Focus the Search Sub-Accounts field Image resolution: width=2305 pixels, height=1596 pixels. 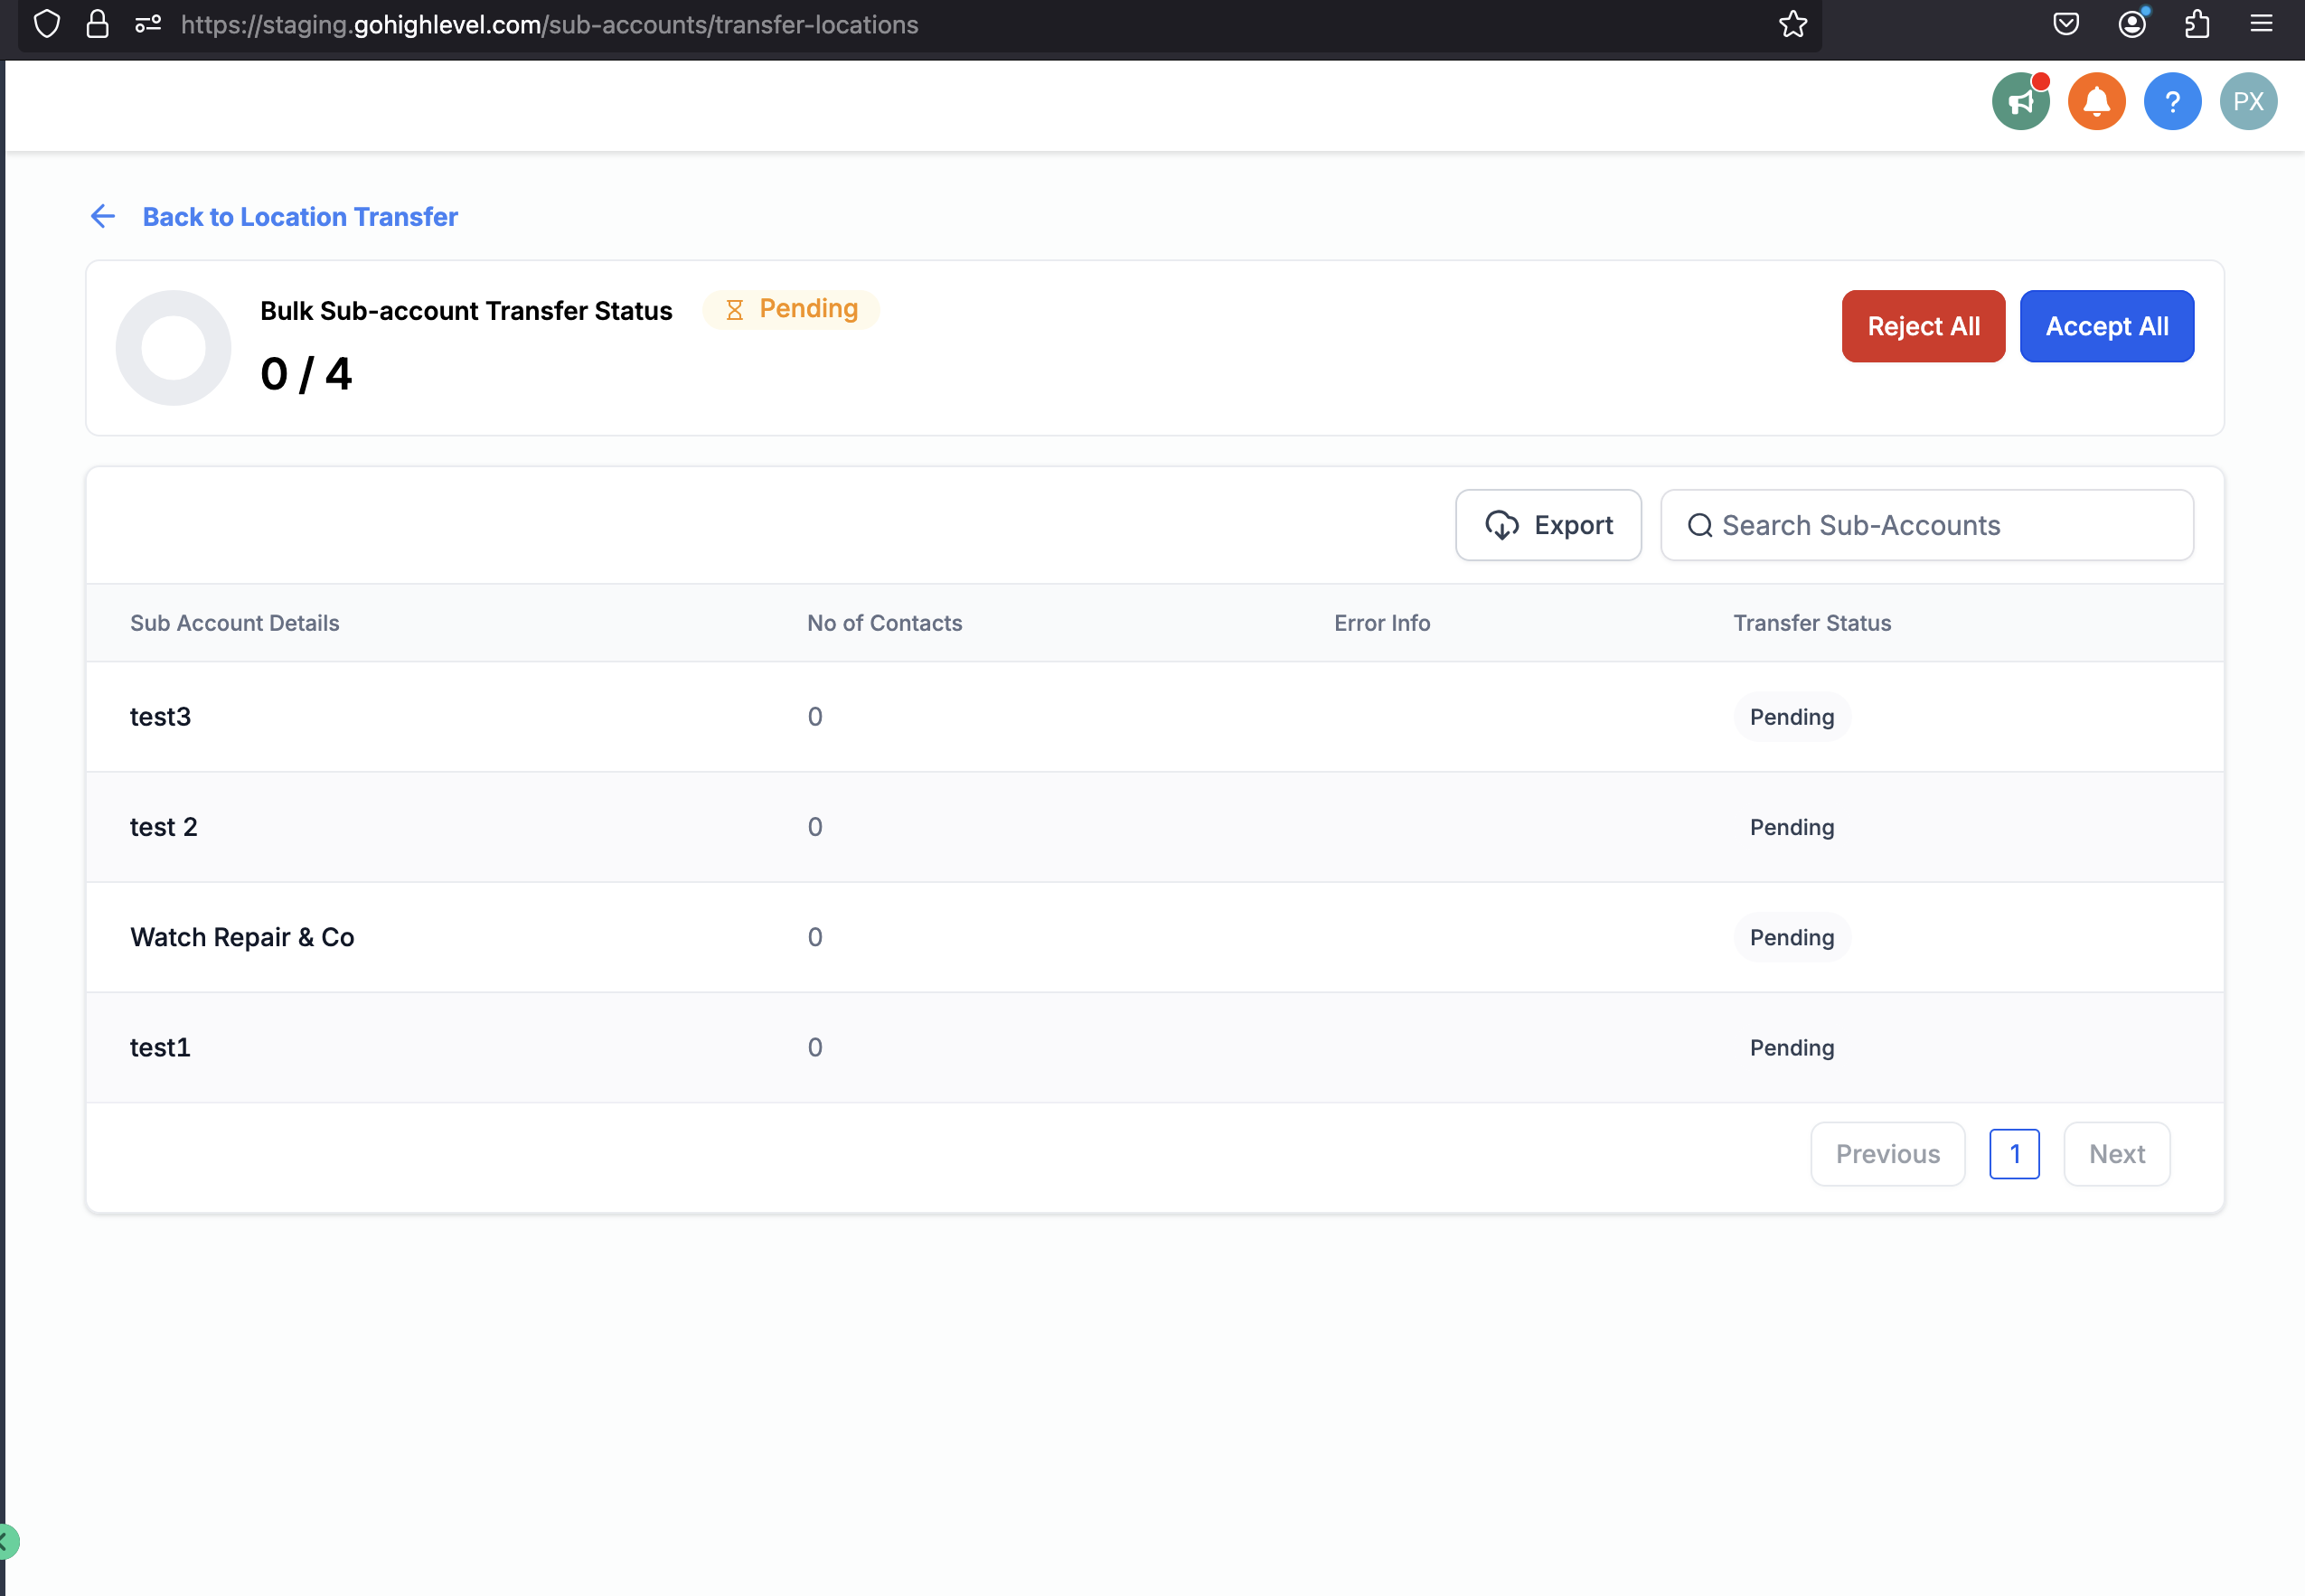tap(1926, 525)
